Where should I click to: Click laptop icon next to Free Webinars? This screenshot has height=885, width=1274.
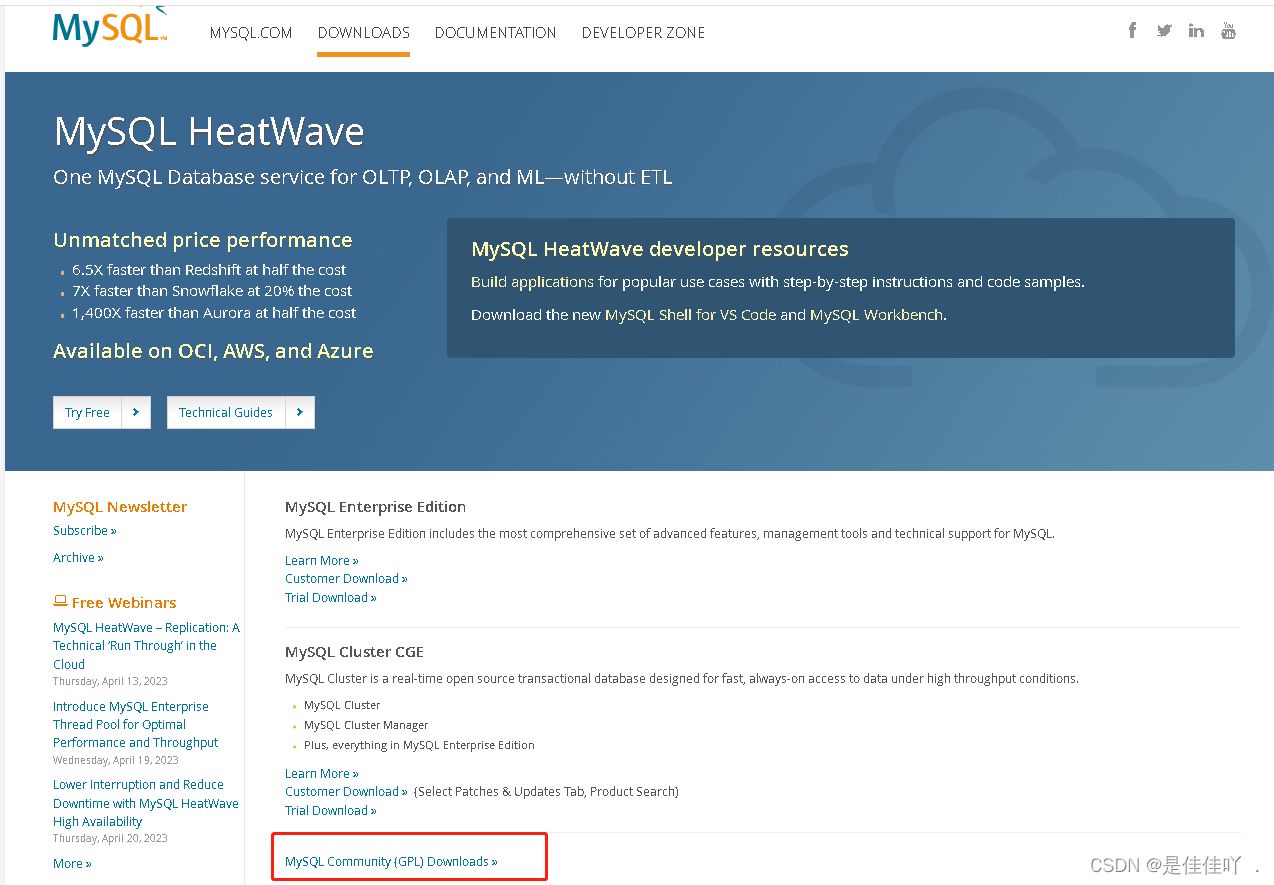tap(60, 602)
